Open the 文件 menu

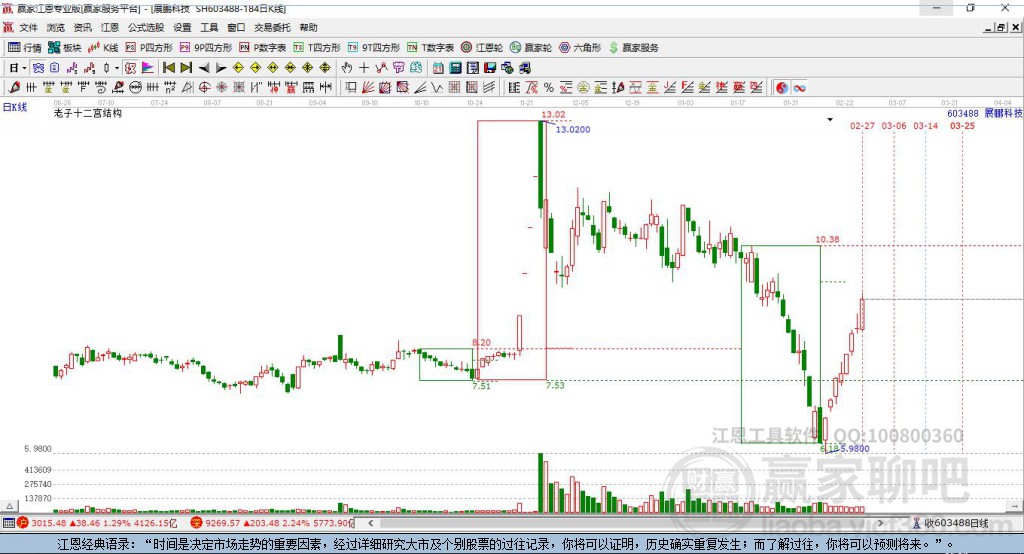(x=28, y=27)
